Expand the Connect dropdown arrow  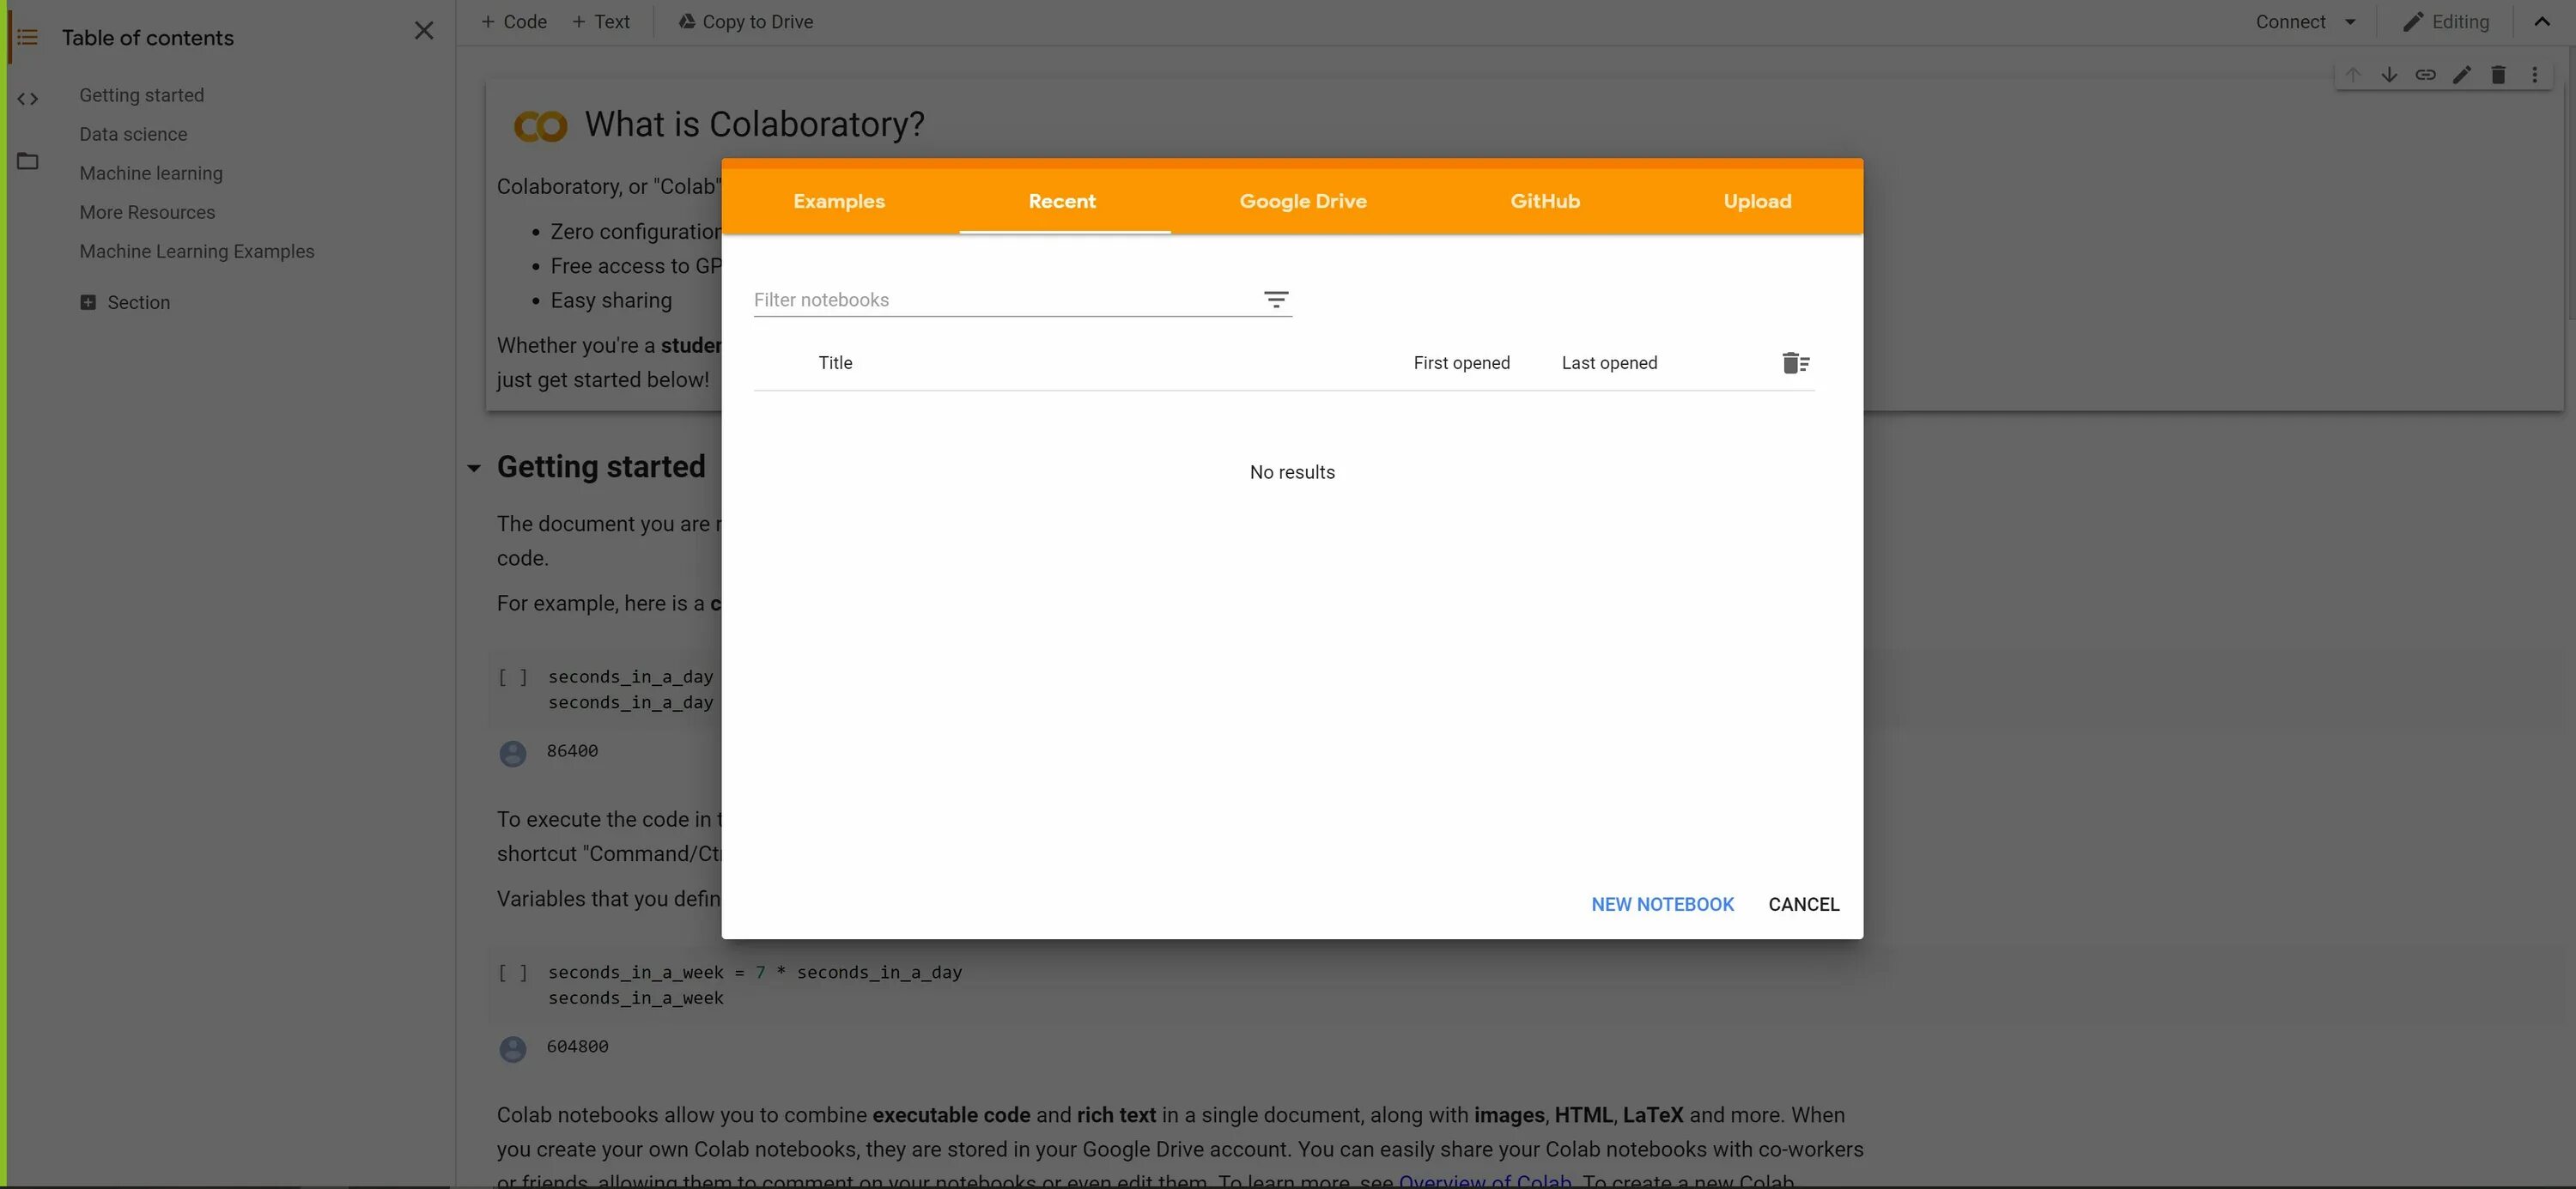pos(2350,22)
